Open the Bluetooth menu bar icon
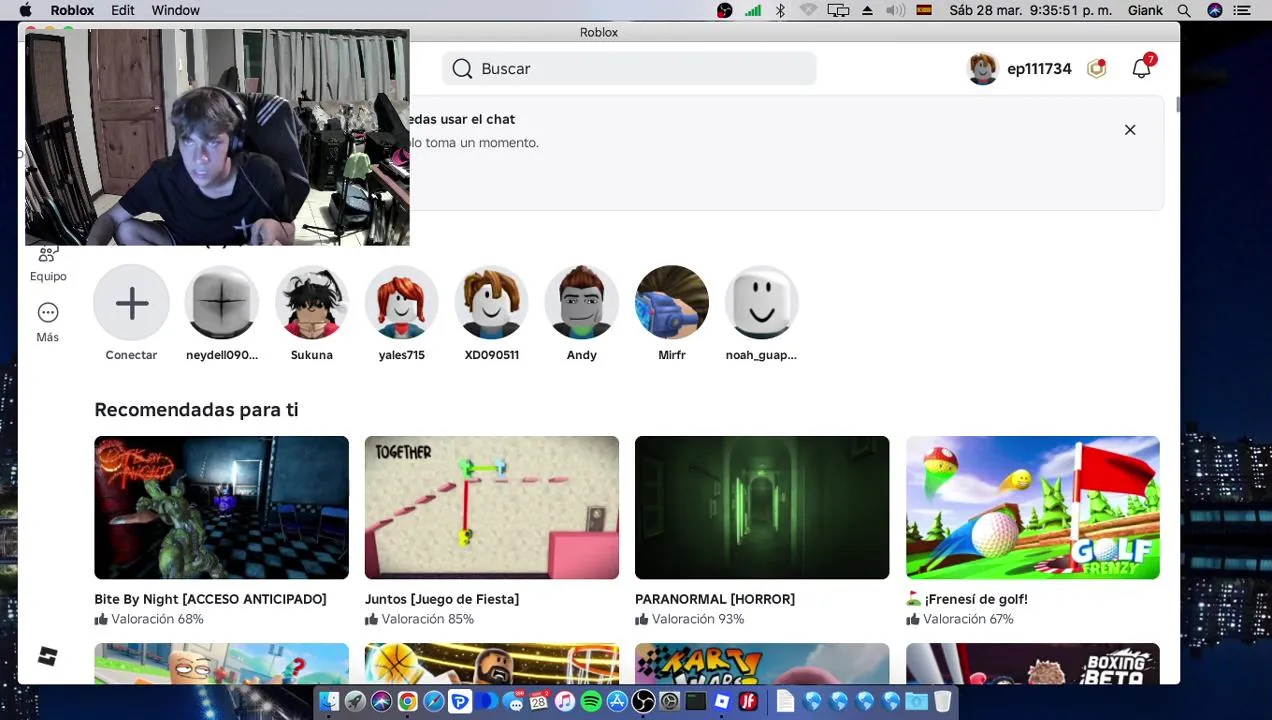 tap(780, 10)
